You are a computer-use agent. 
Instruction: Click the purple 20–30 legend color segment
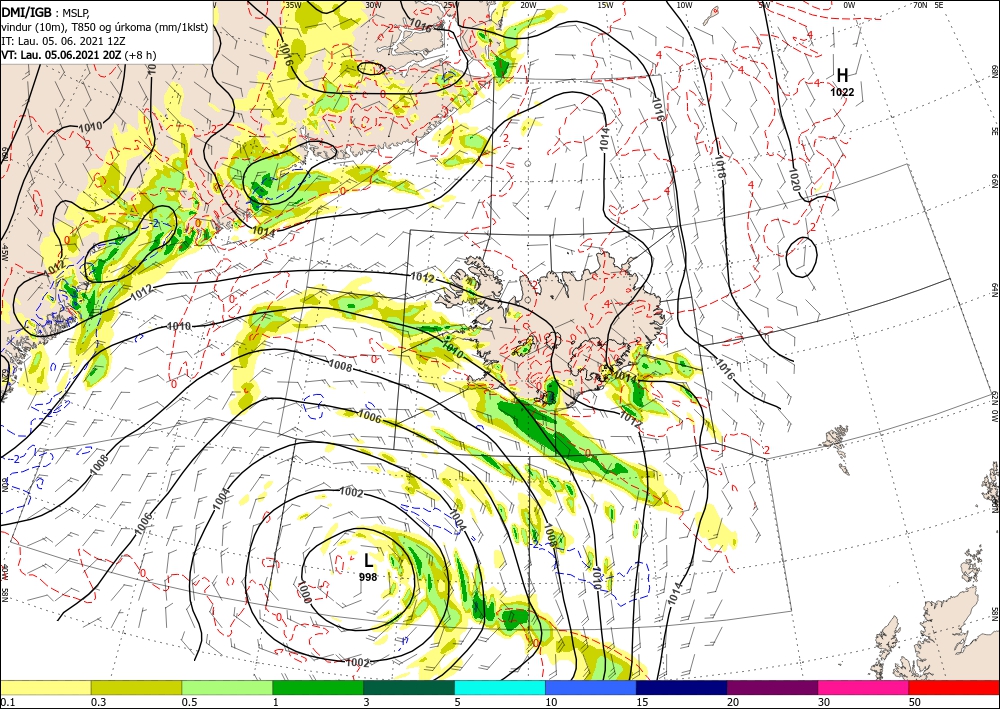pos(772,687)
